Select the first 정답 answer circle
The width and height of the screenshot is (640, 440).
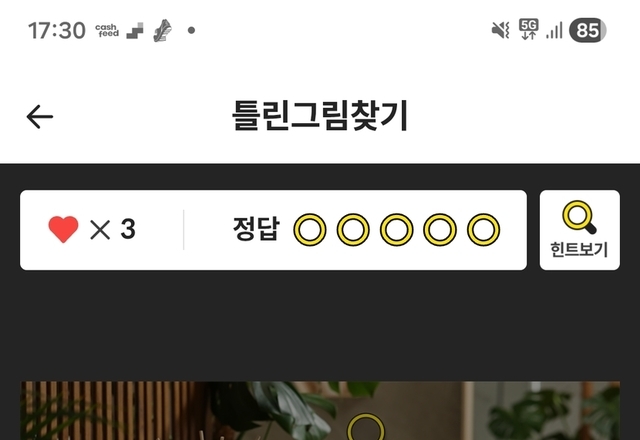pos(310,230)
